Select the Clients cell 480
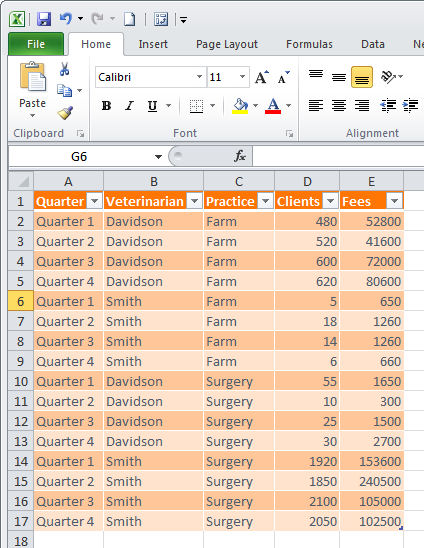This screenshot has height=548, width=424. coord(307,221)
